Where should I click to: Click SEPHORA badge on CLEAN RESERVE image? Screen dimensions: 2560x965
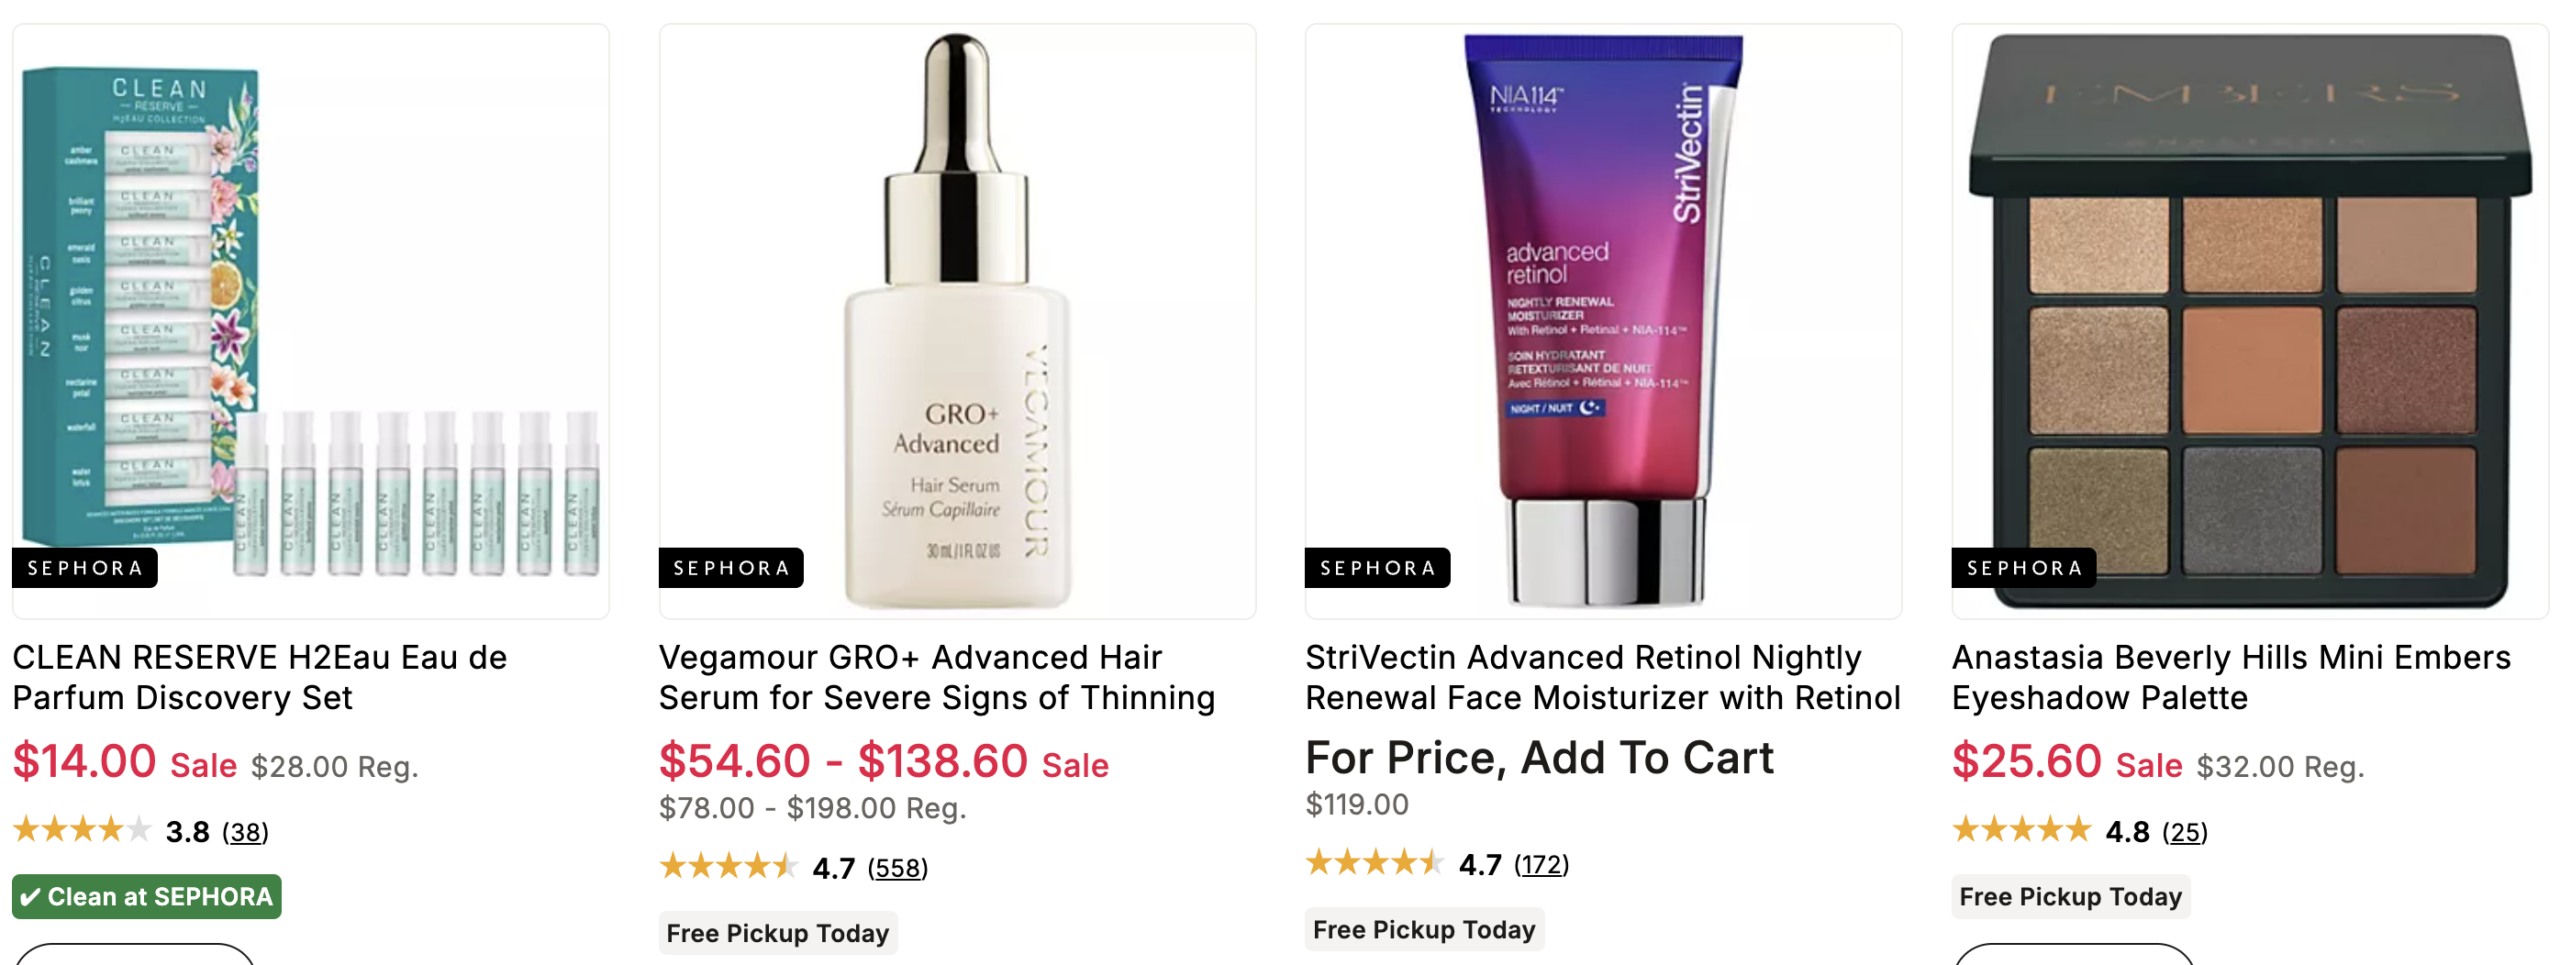point(85,568)
